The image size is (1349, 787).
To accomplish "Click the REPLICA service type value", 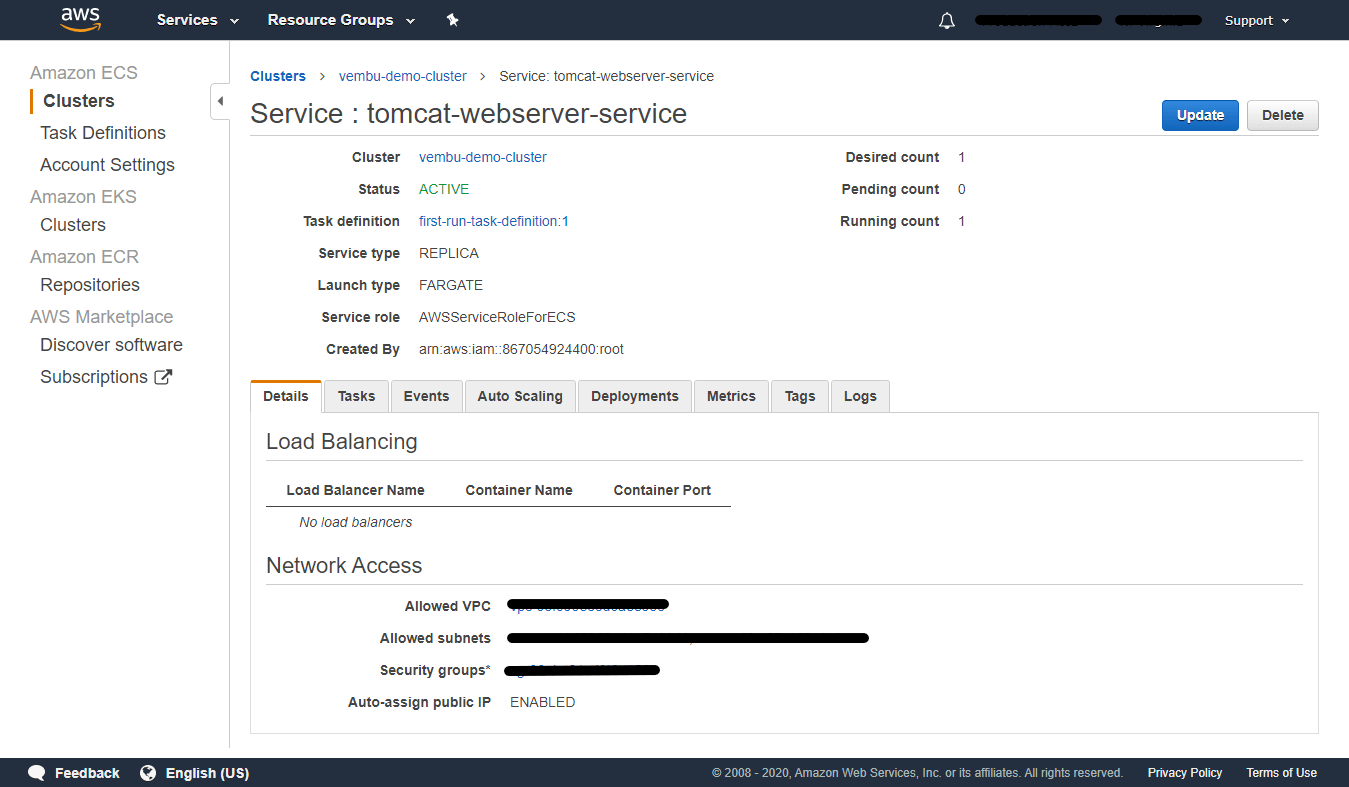I will [449, 253].
